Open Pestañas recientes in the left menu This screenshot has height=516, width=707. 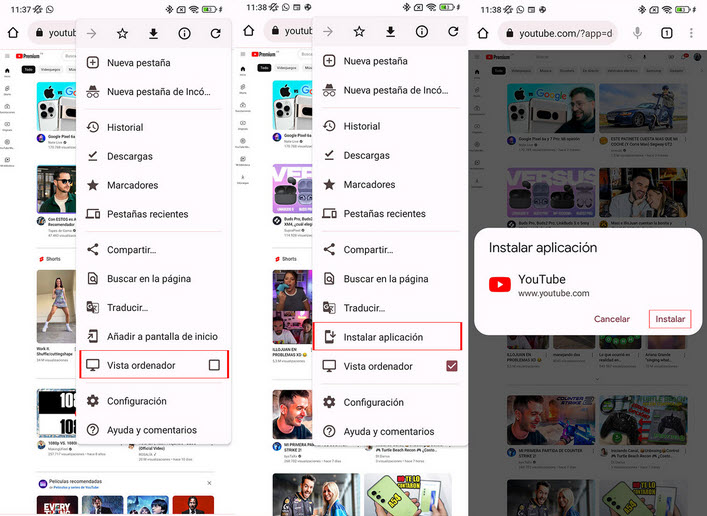pyautogui.click(x=154, y=214)
